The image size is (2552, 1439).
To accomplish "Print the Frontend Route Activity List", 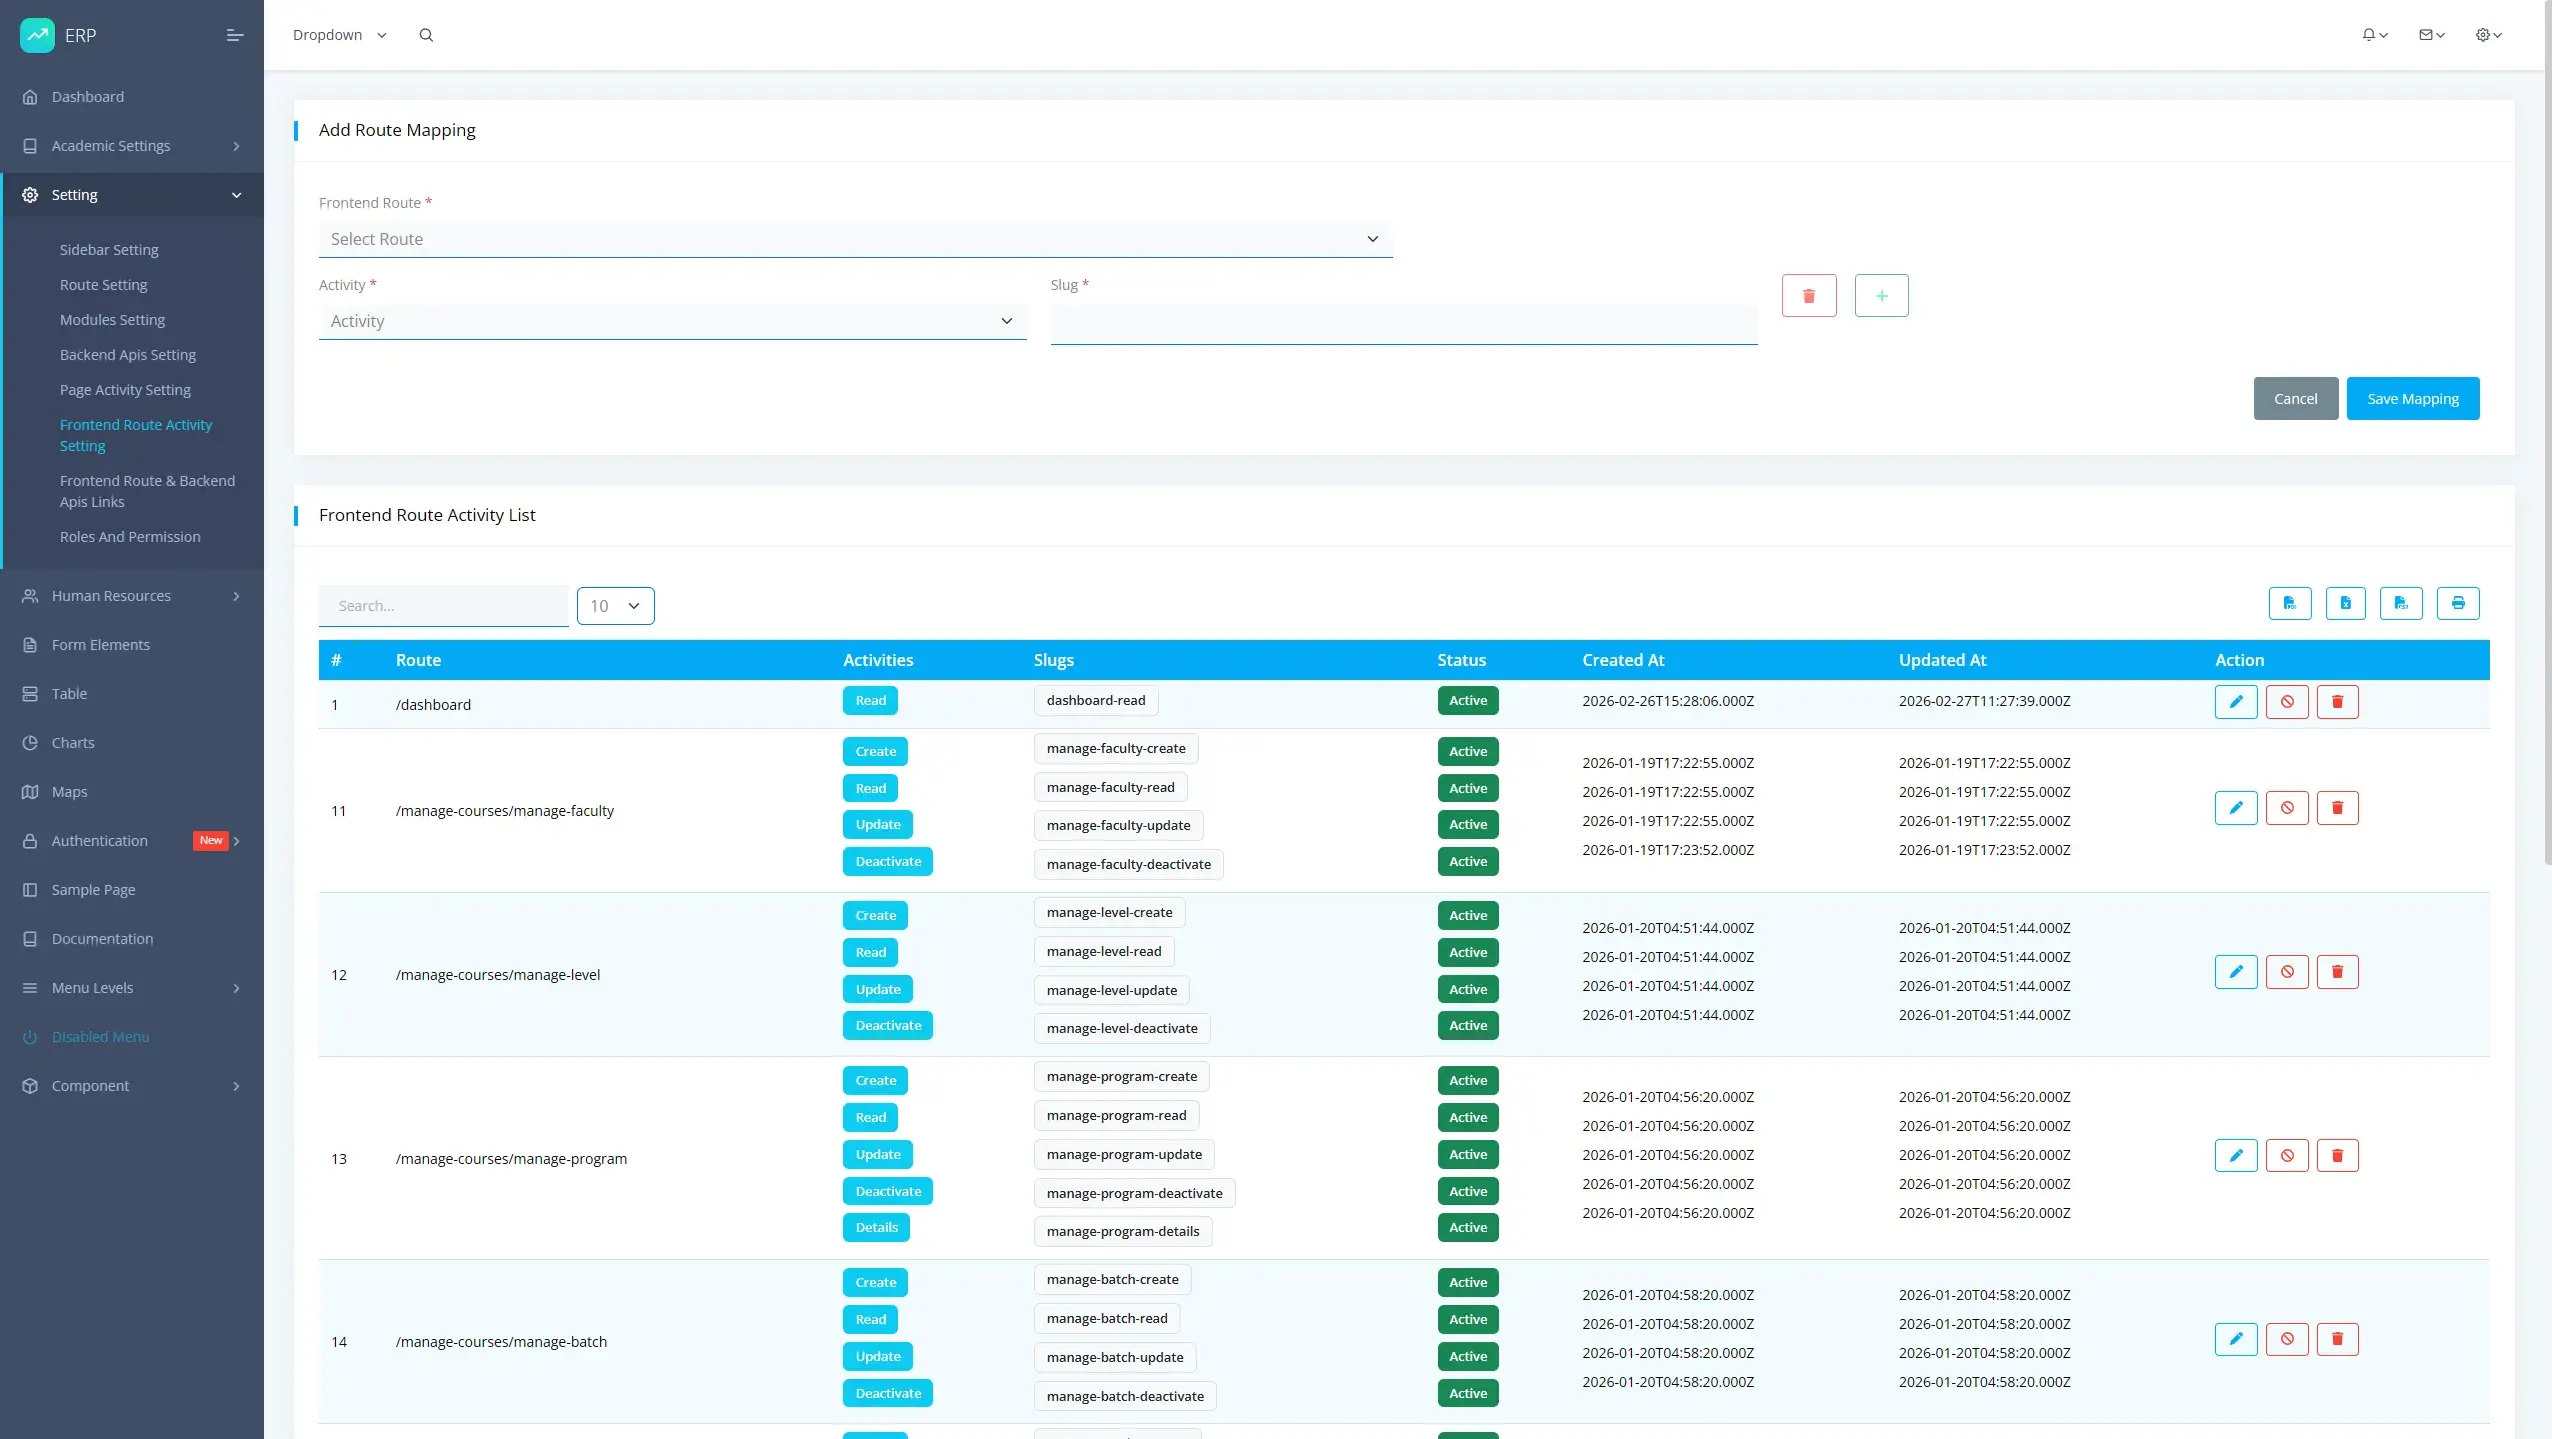I will [x=2458, y=603].
